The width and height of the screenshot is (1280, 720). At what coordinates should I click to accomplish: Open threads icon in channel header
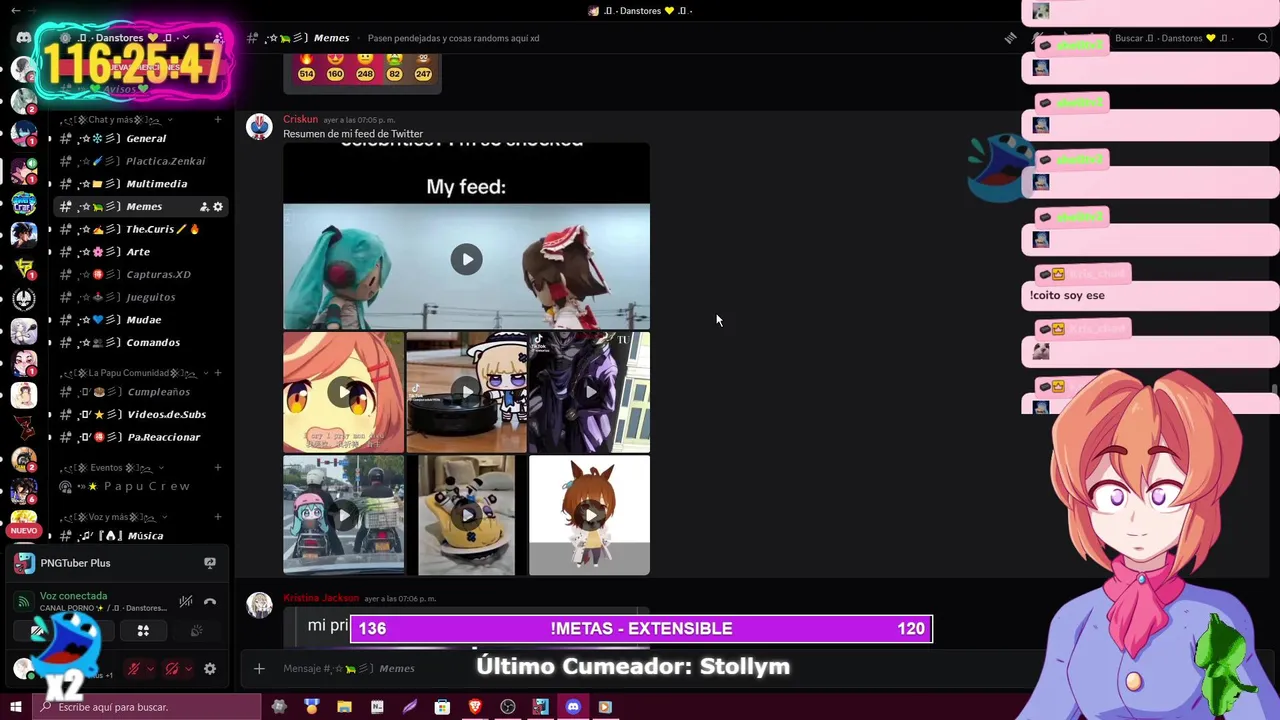tap(1011, 38)
